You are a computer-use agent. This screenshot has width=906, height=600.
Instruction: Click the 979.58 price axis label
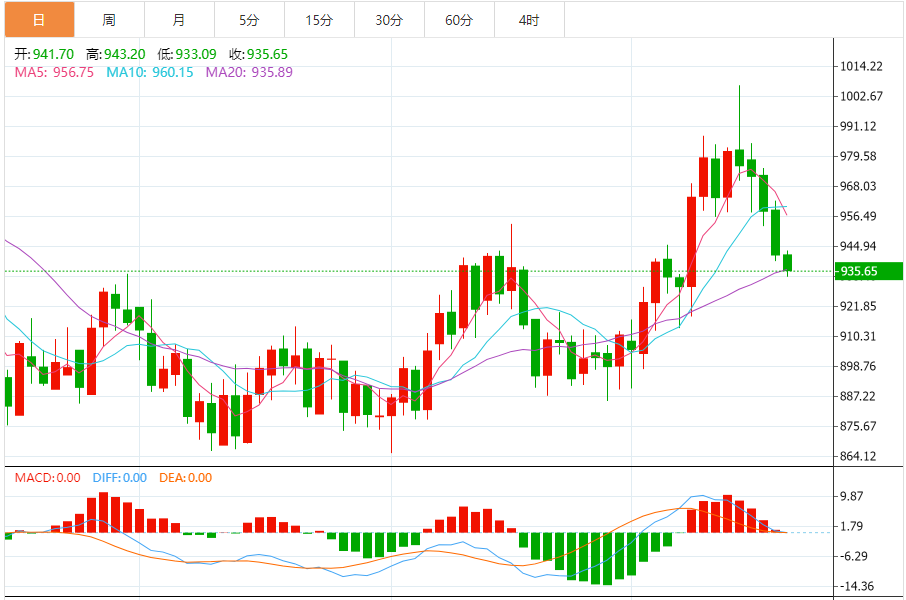858,157
